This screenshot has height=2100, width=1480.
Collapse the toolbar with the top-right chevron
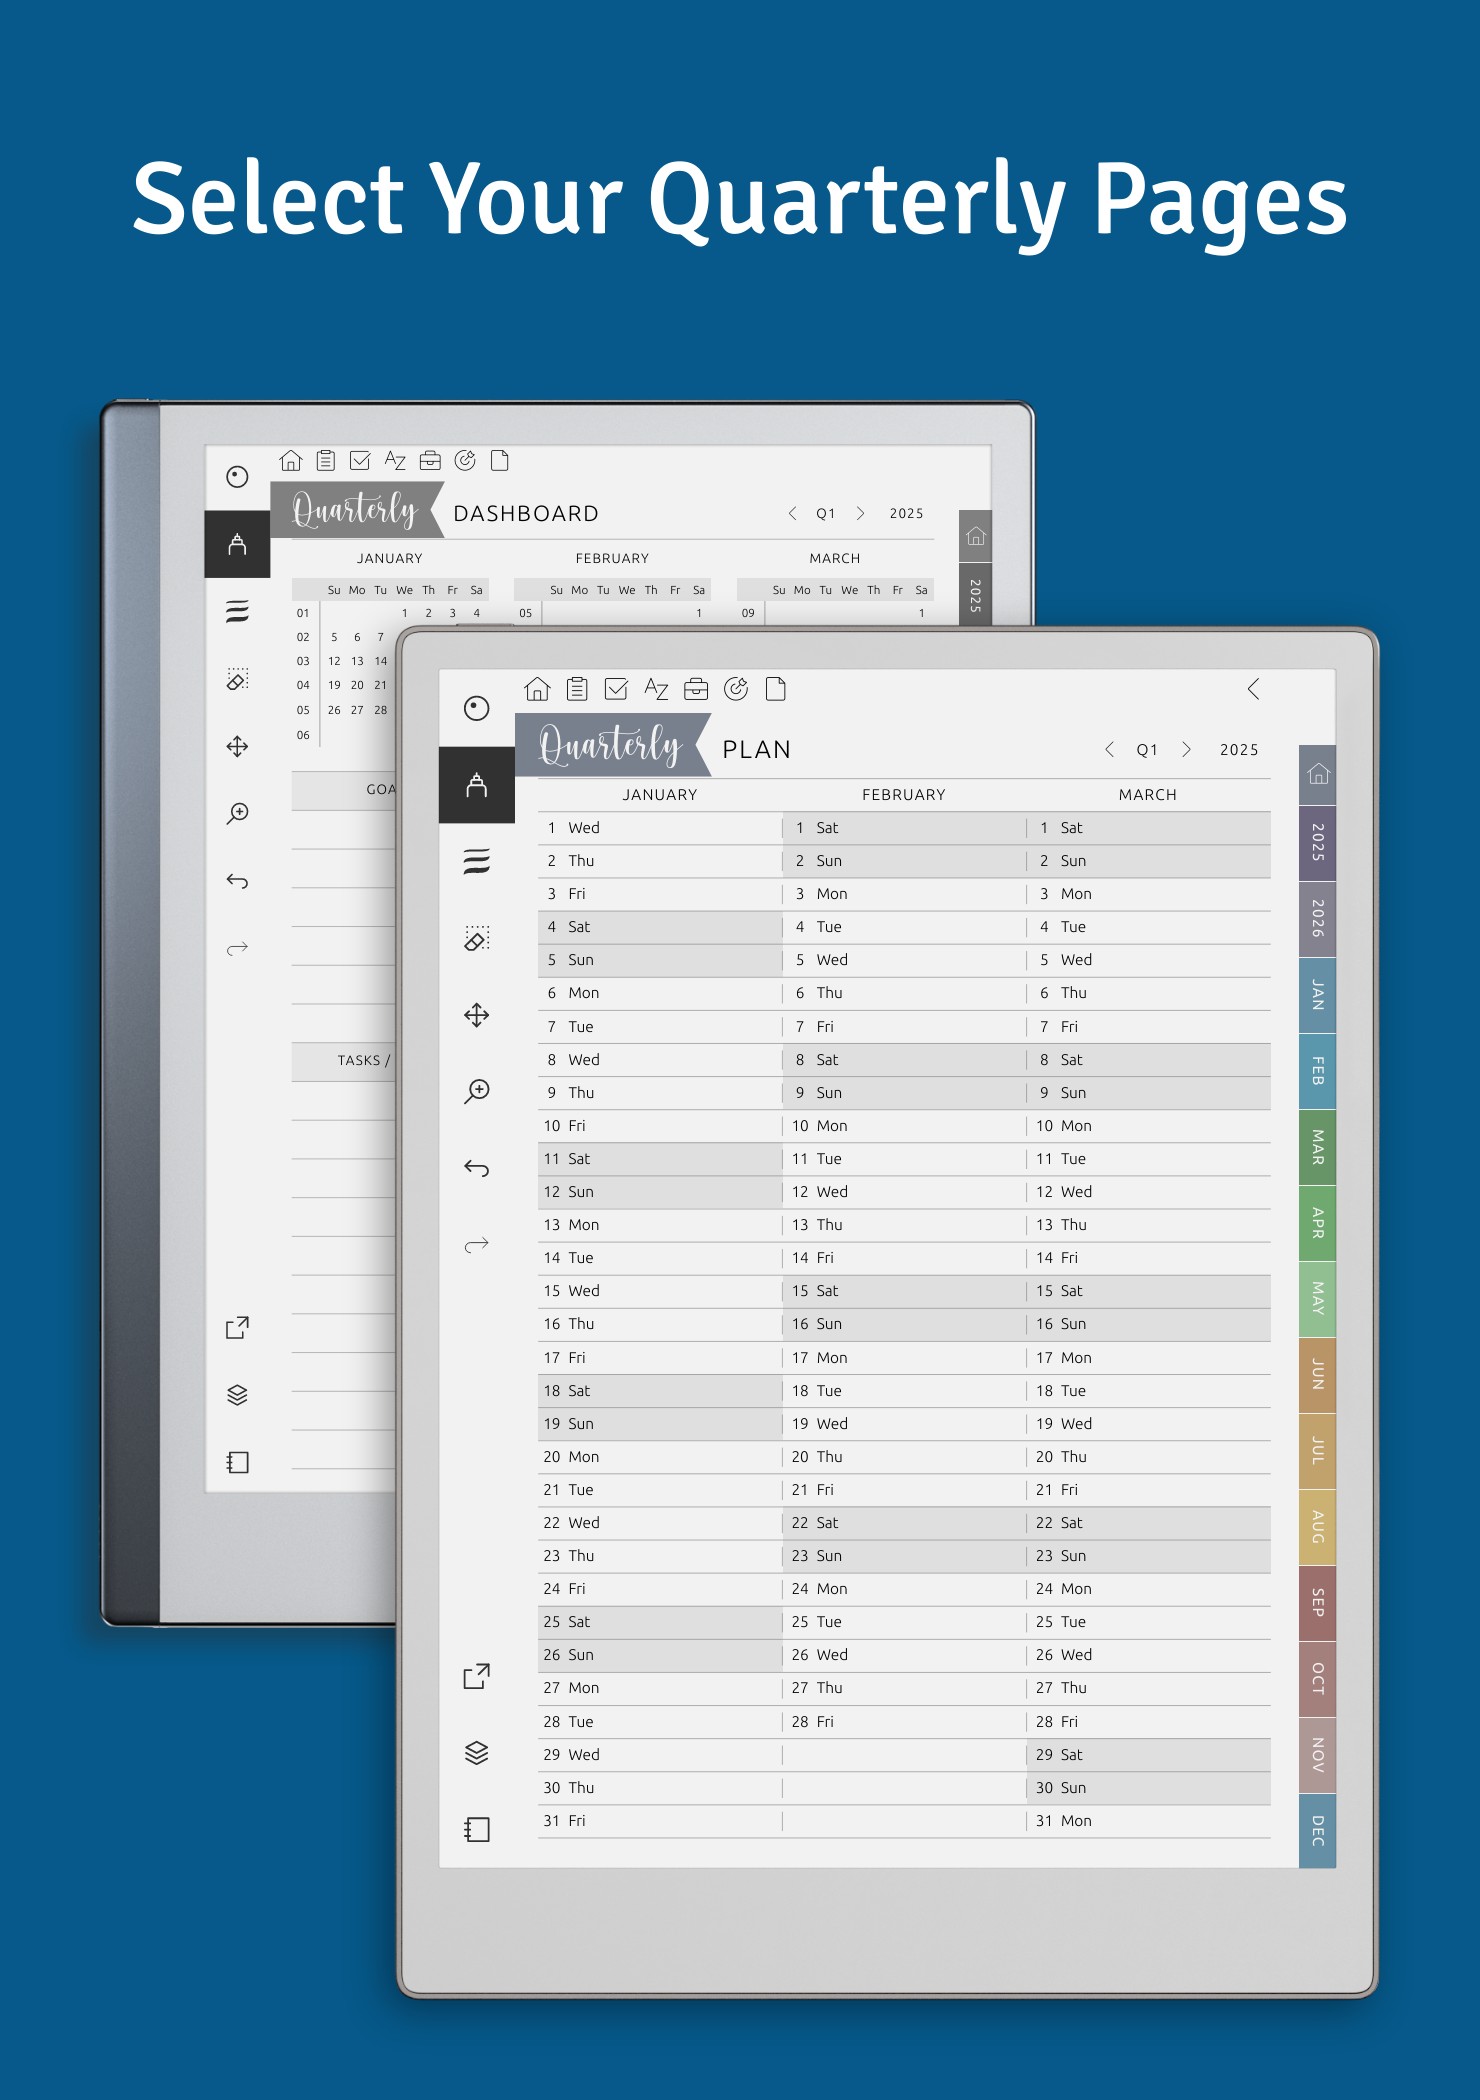(1254, 689)
